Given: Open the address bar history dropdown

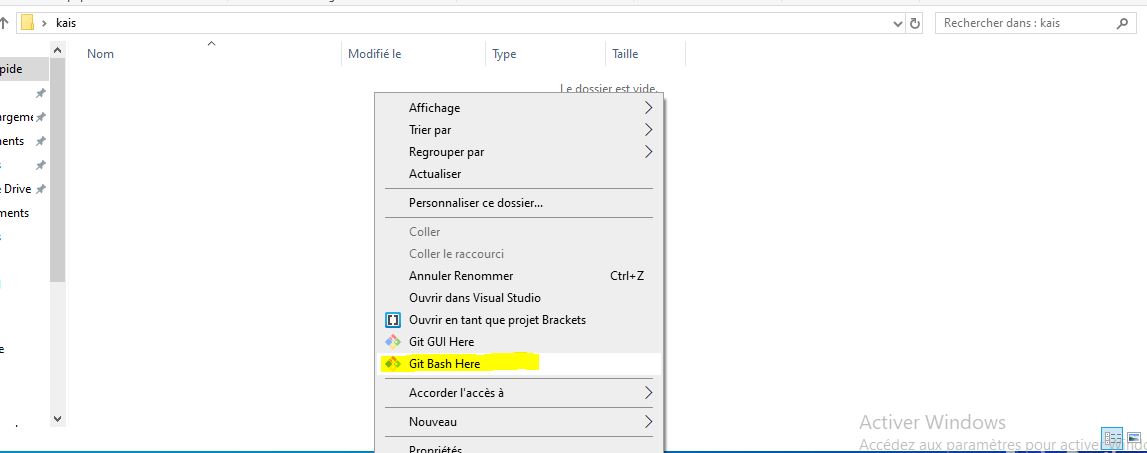Looking at the screenshot, I should pyautogui.click(x=897, y=23).
